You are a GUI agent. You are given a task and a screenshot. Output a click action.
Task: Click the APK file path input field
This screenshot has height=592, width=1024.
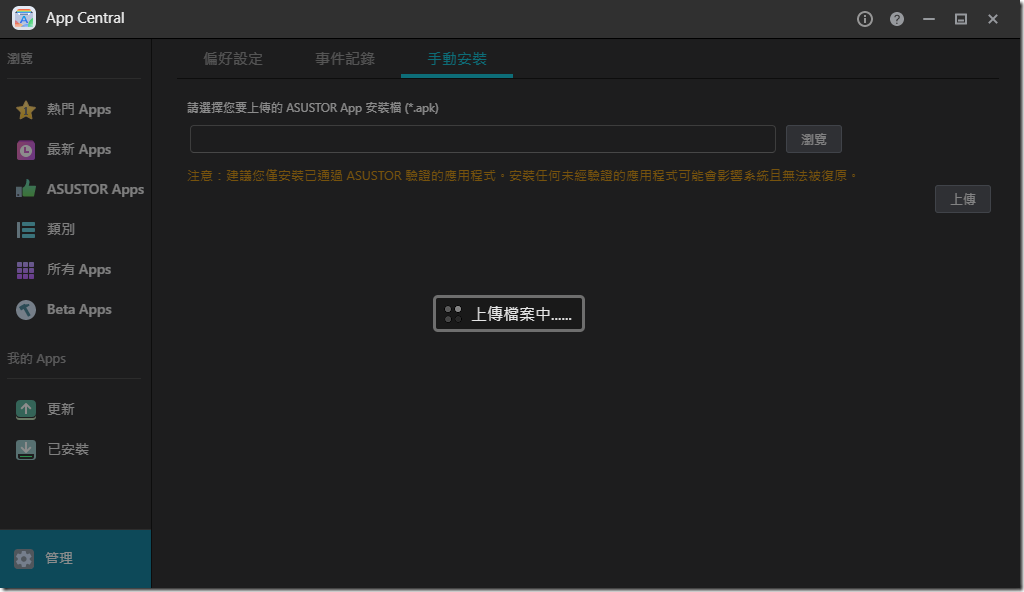(x=483, y=139)
